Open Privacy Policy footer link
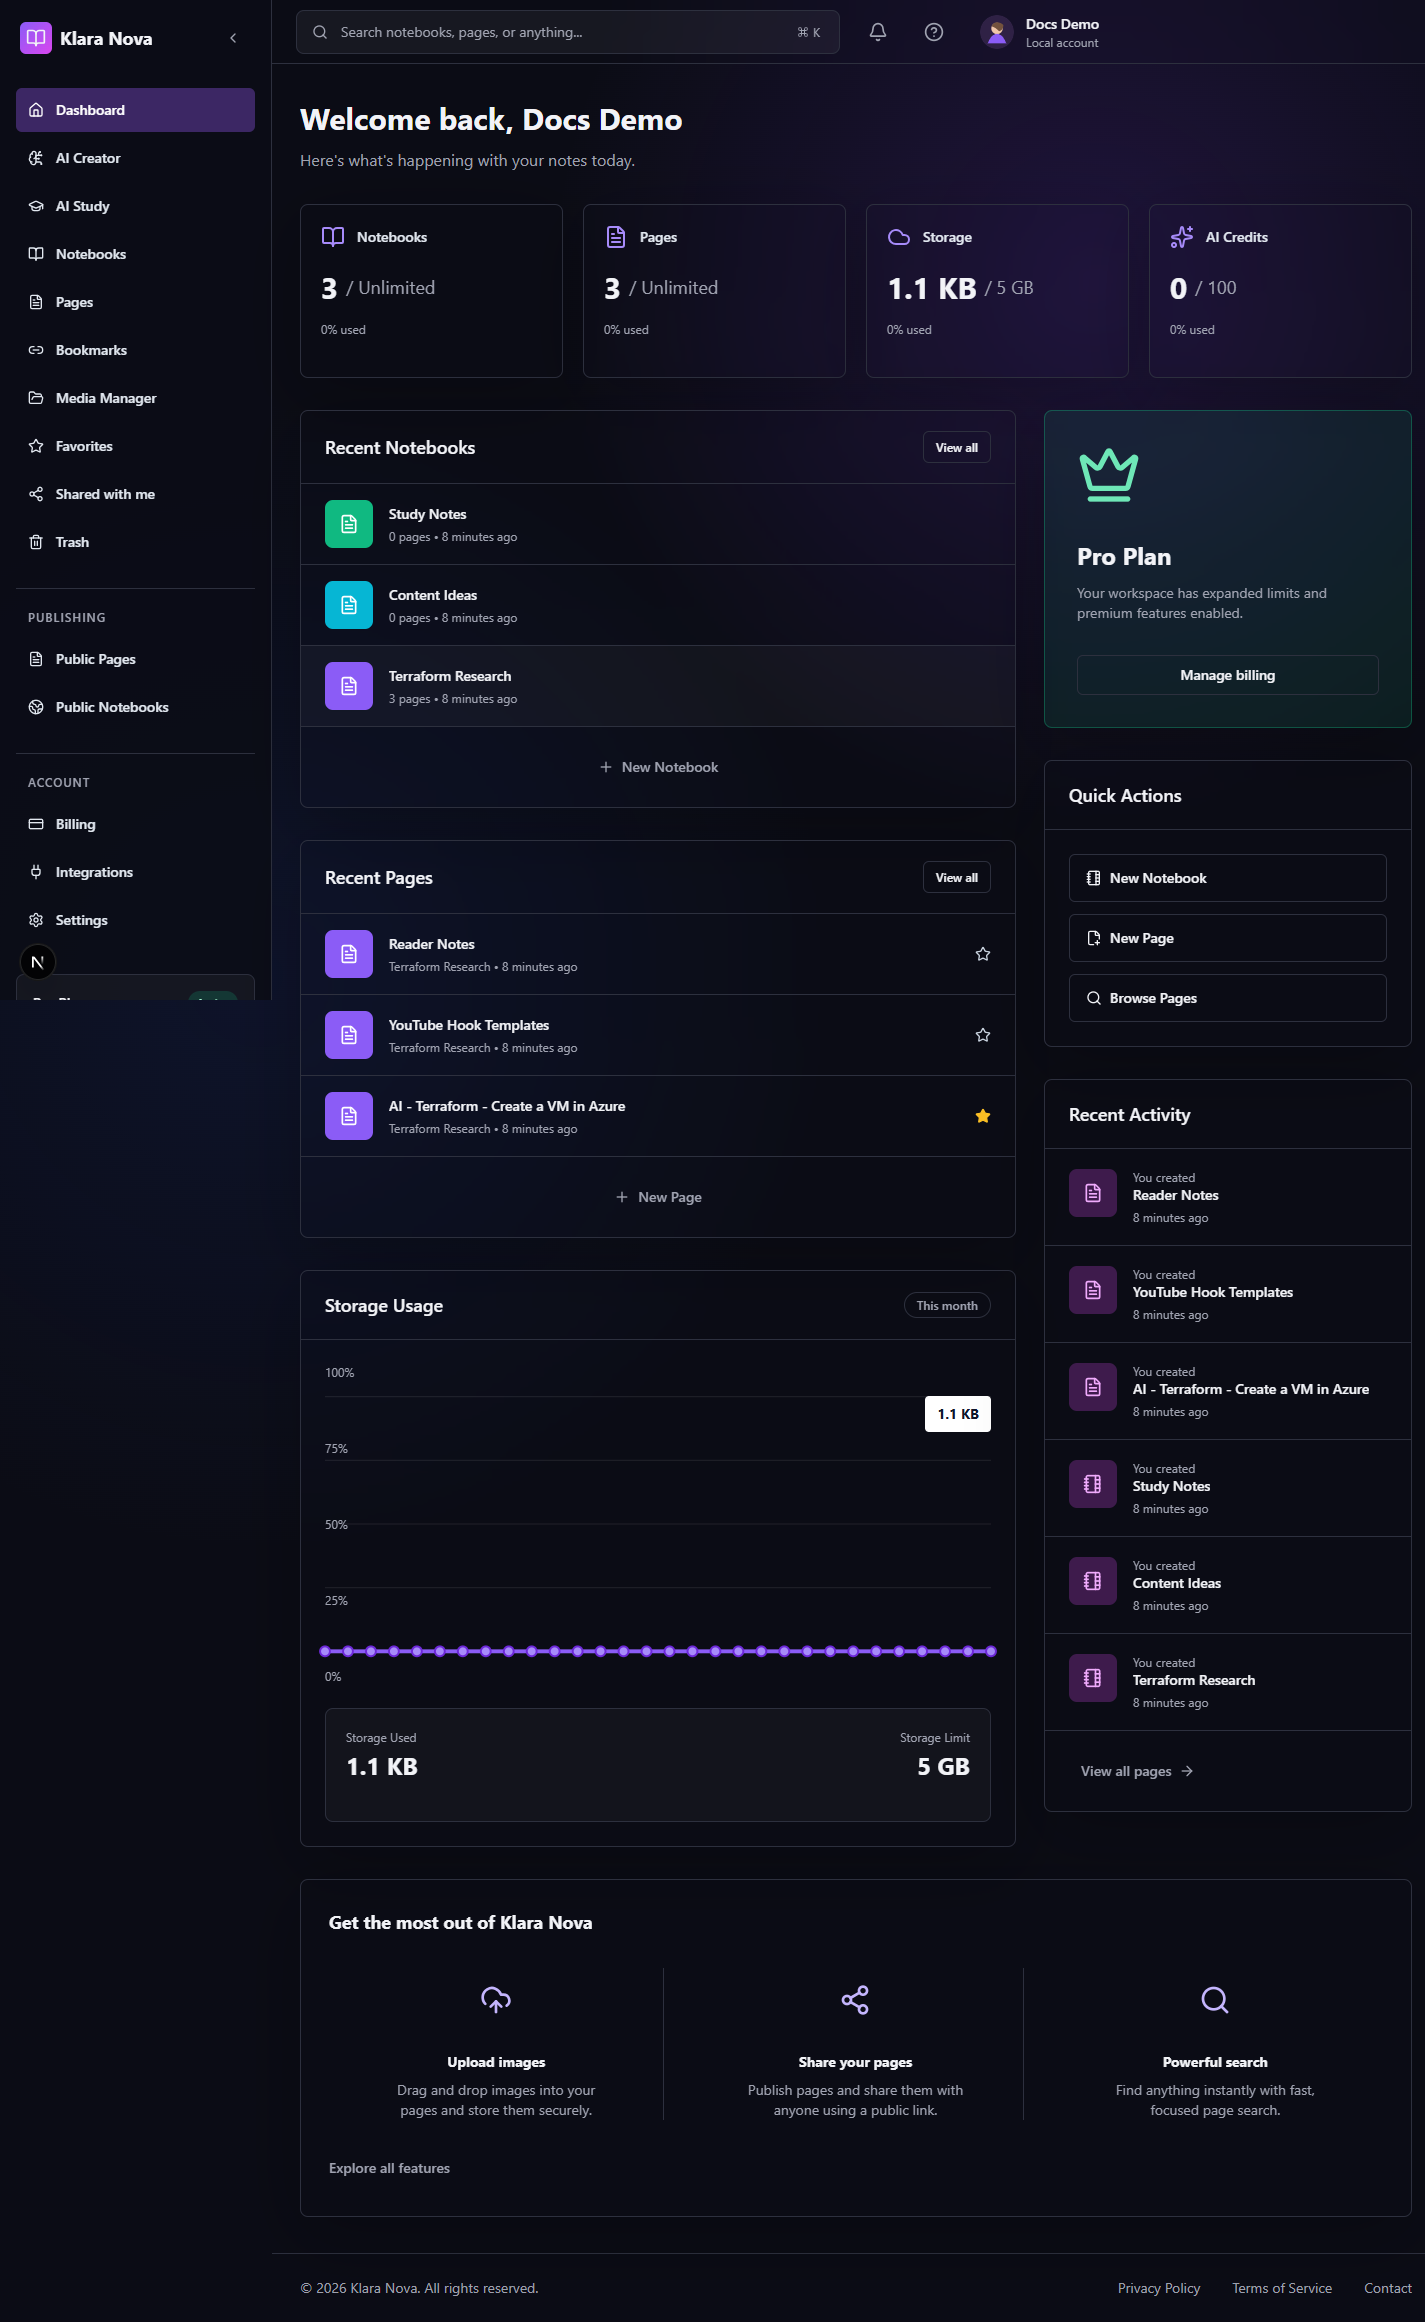This screenshot has width=1425, height=2322. (1159, 2288)
